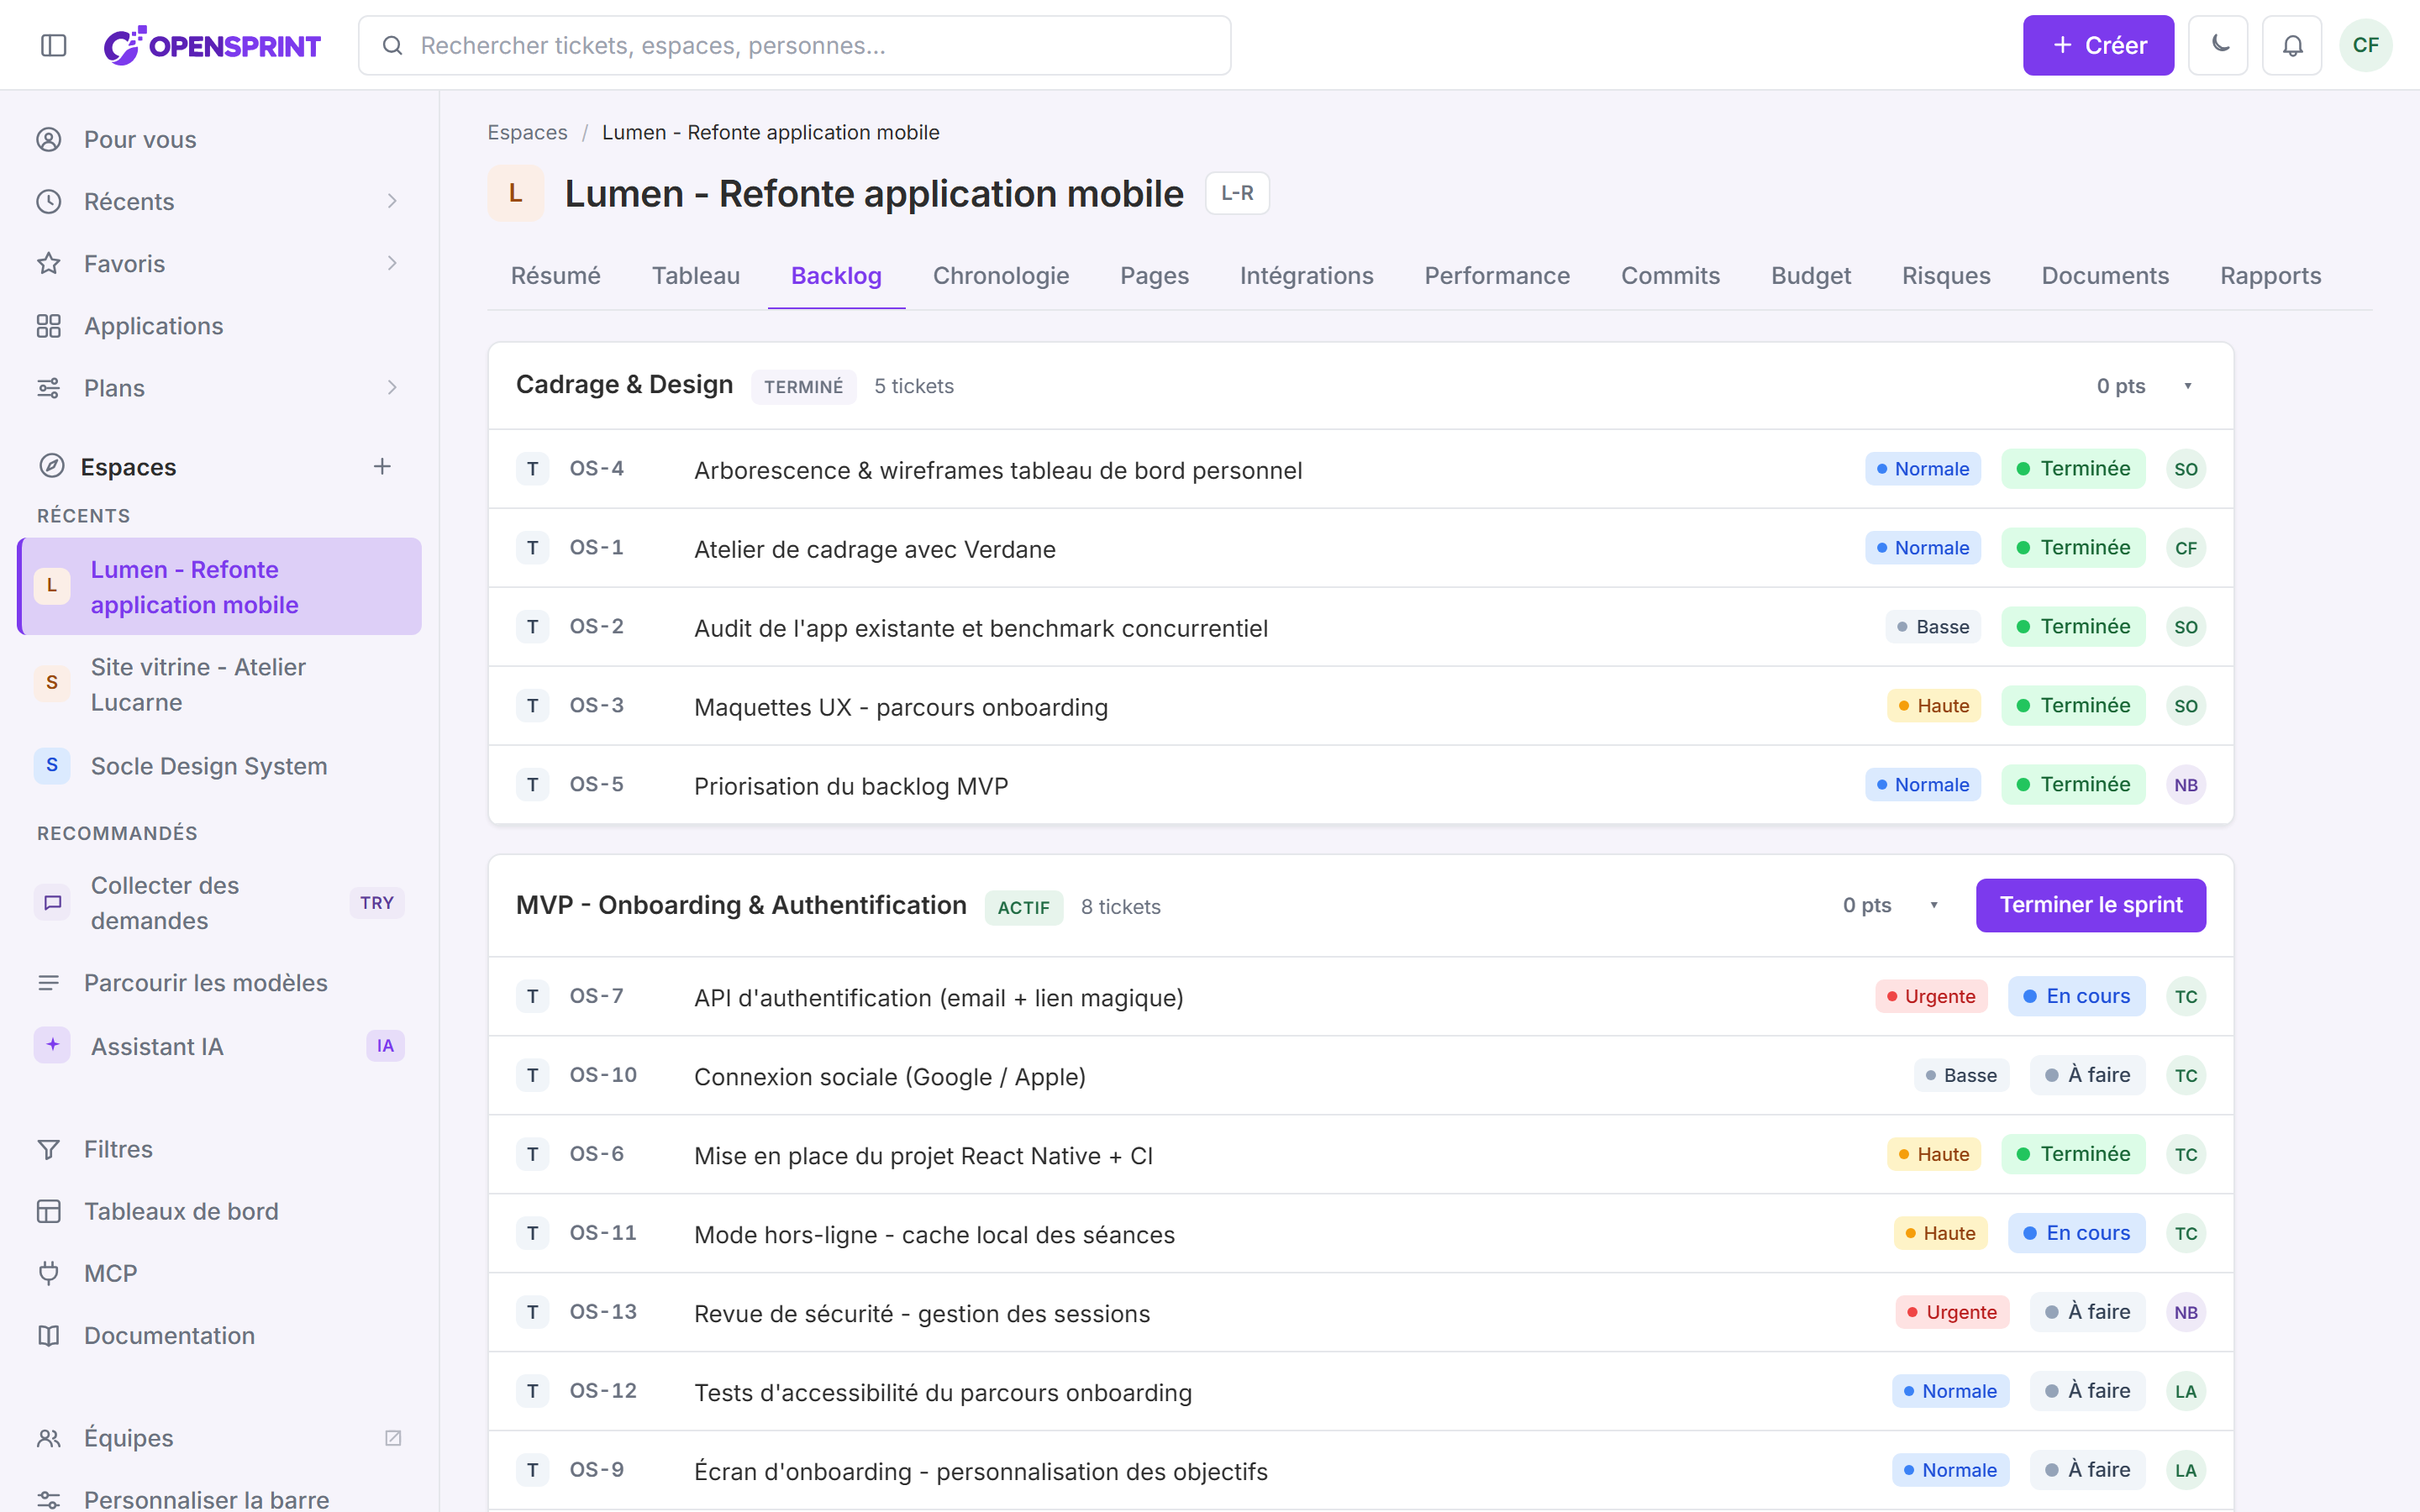
Task: Click Terminer le sprint button
Action: coord(2090,905)
